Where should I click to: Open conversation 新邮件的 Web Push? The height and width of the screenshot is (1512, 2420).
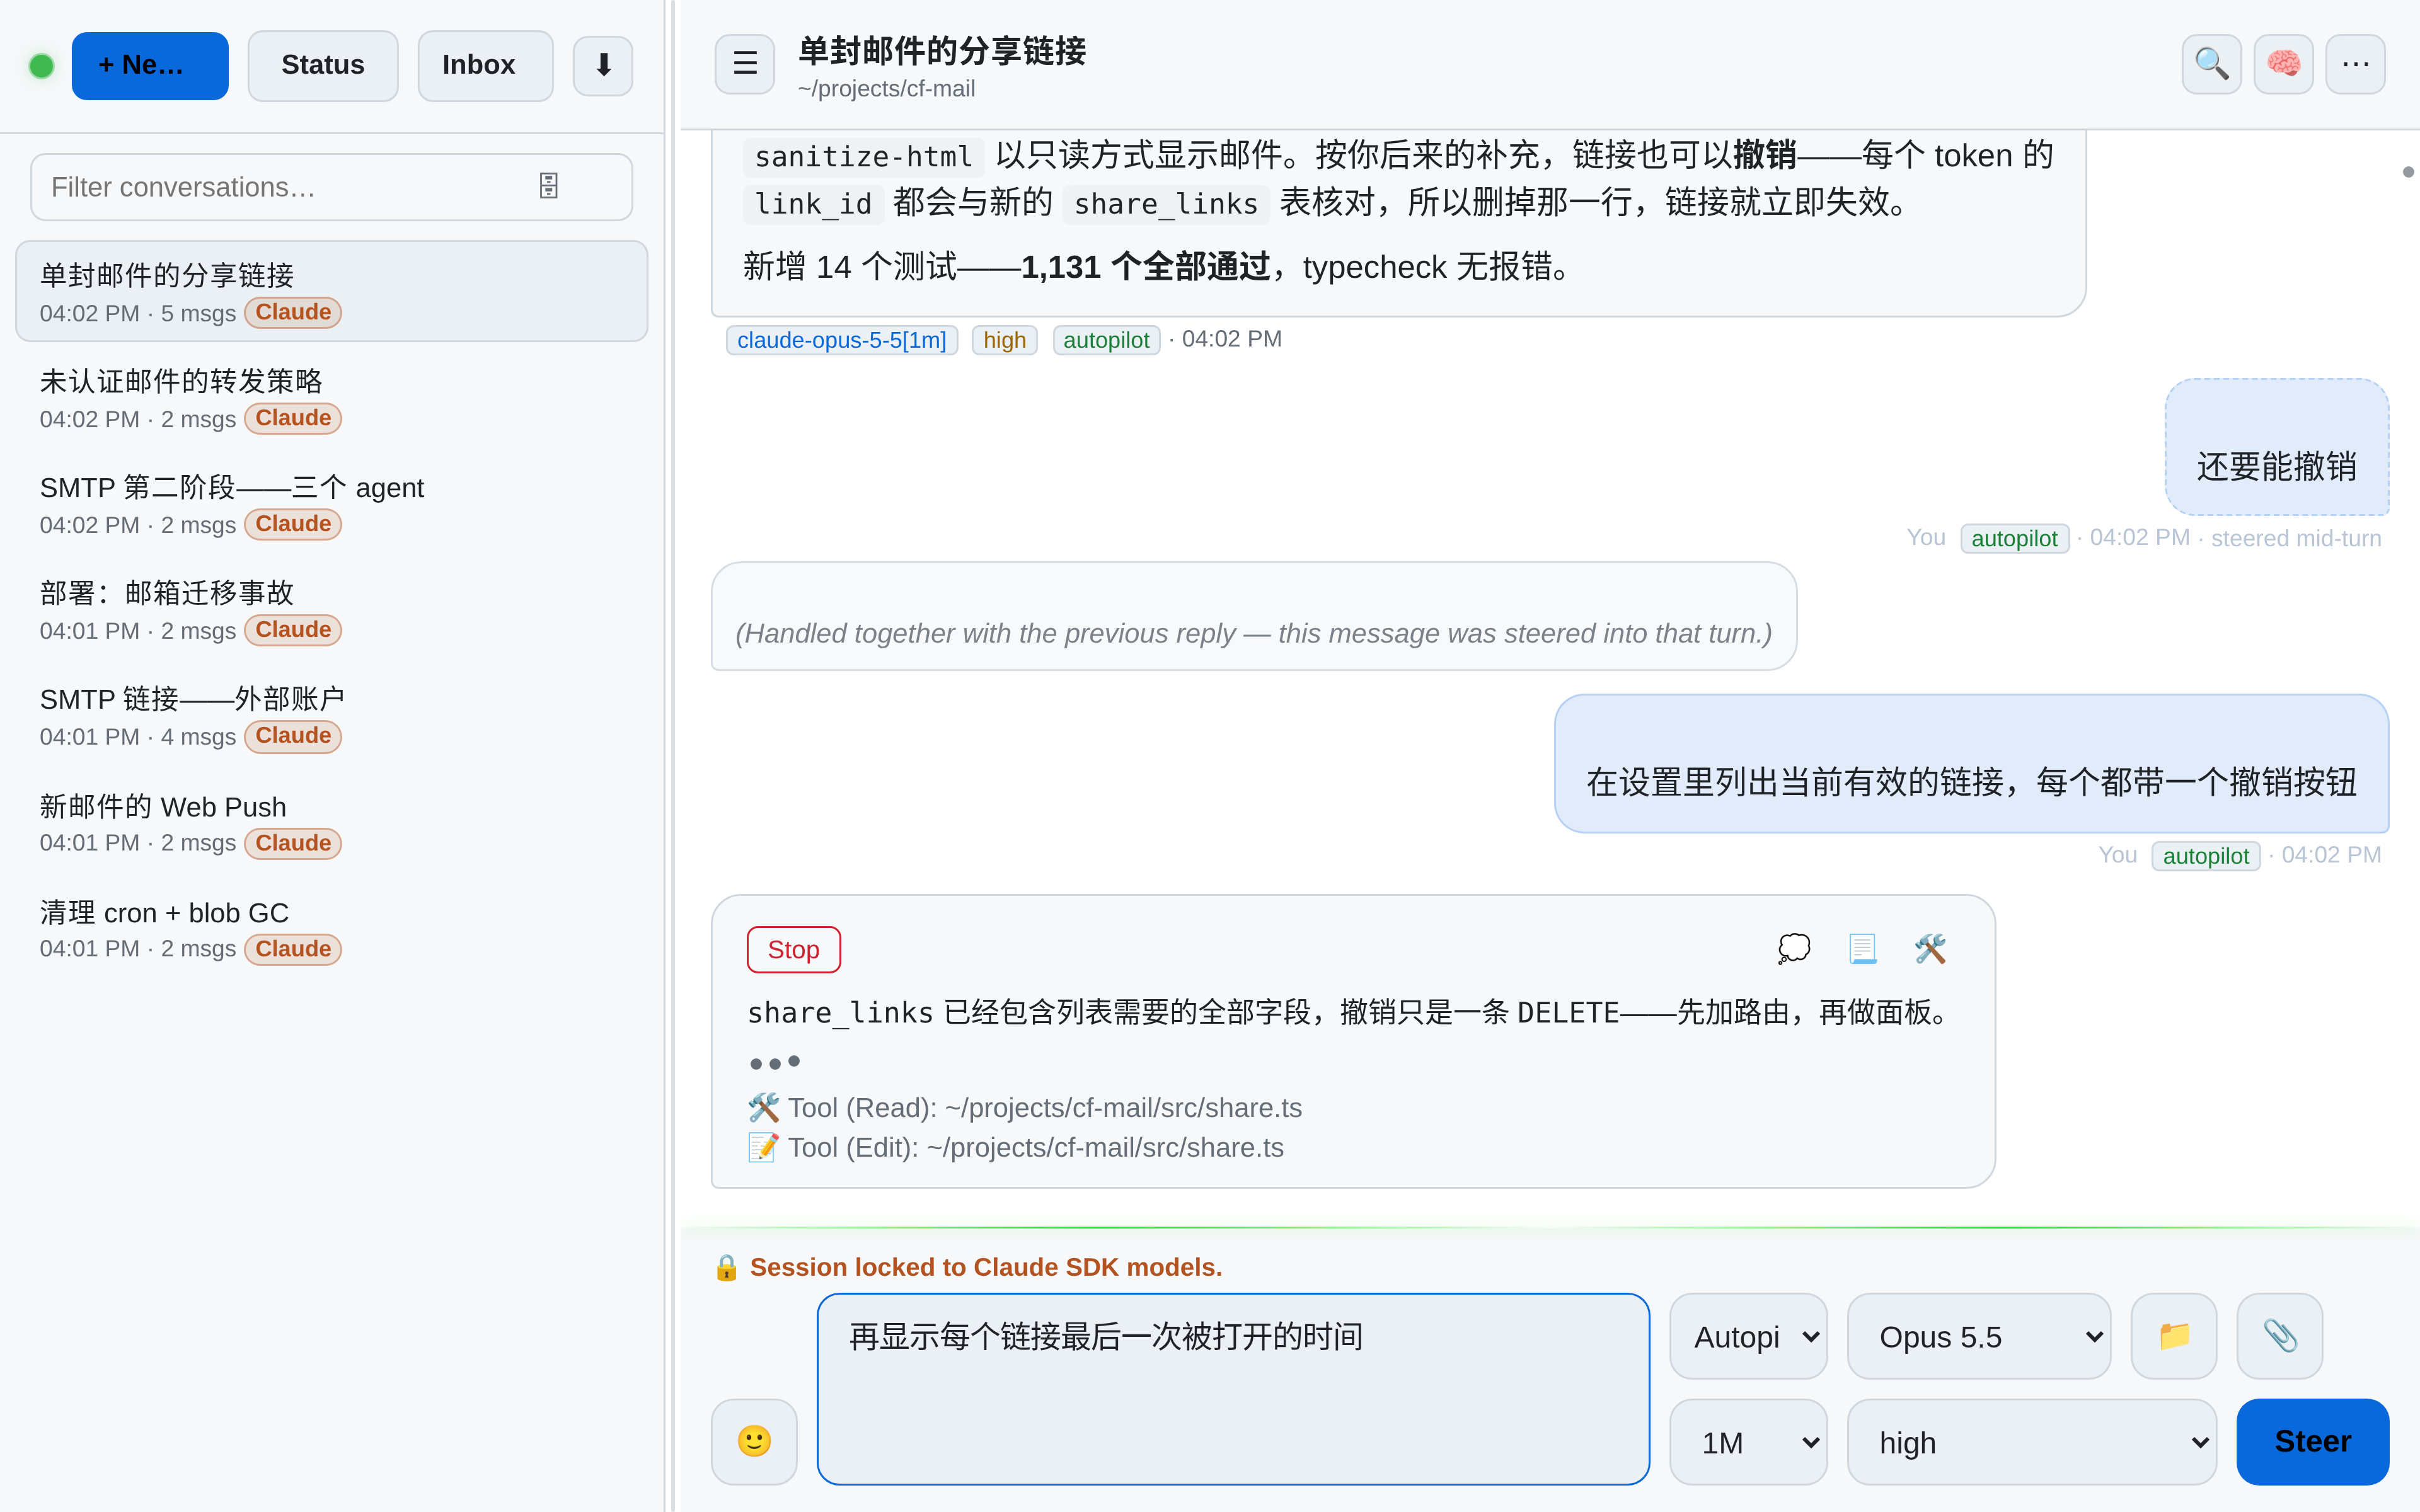331,823
